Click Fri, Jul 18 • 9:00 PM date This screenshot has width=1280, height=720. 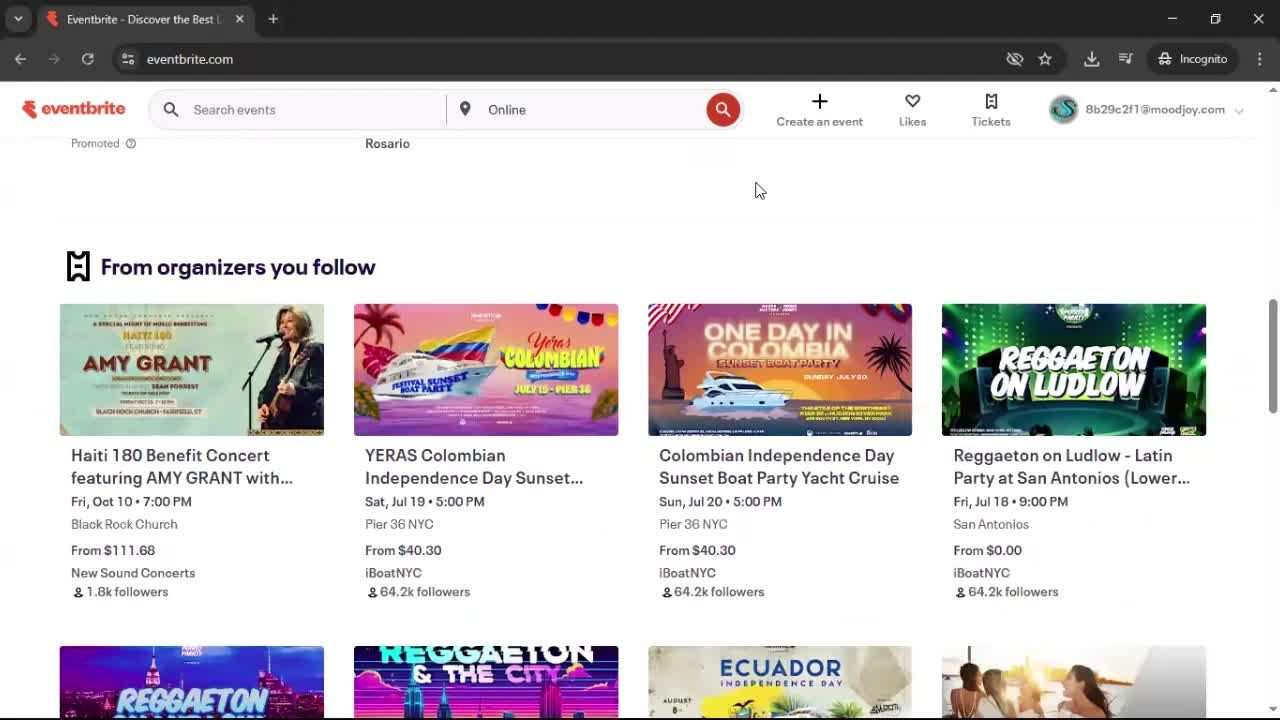[x=1011, y=502]
